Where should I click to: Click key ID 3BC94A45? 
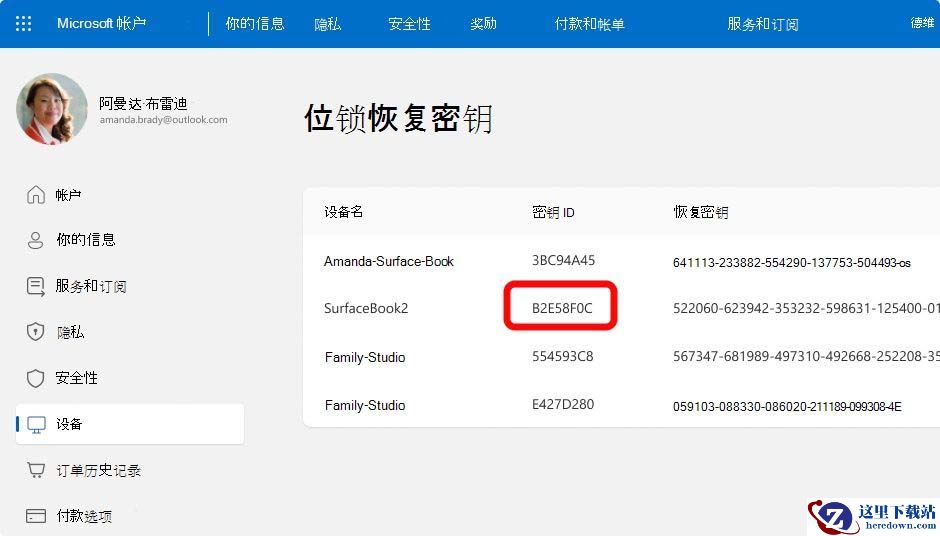click(x=564, y=260)
